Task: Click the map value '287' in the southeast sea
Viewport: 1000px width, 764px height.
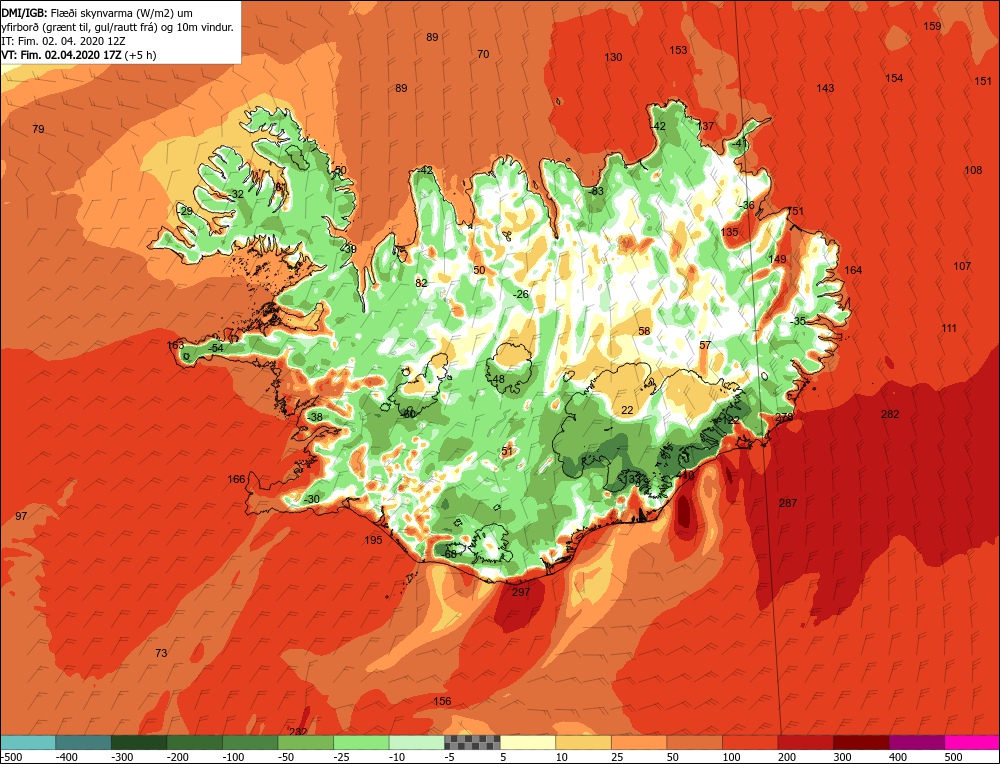Action: [788, 503]
